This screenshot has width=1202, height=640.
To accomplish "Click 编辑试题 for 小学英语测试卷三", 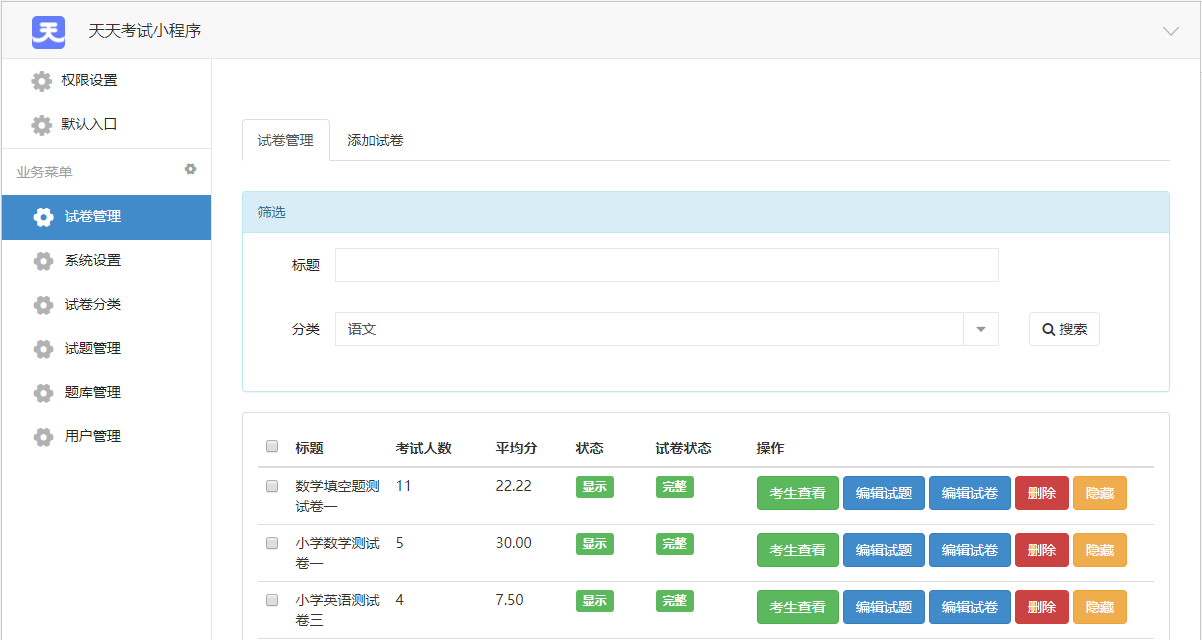I will coord(884,607).
